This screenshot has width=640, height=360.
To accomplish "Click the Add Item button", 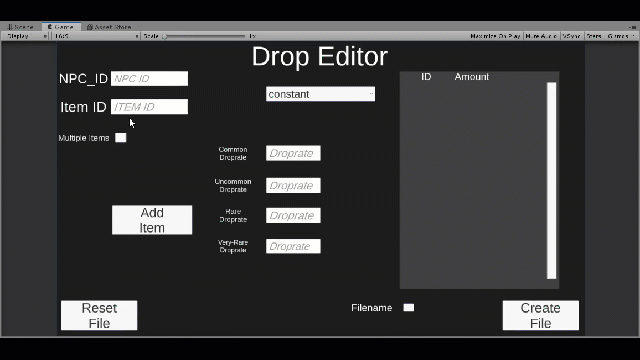I will (x=152, y=220).
